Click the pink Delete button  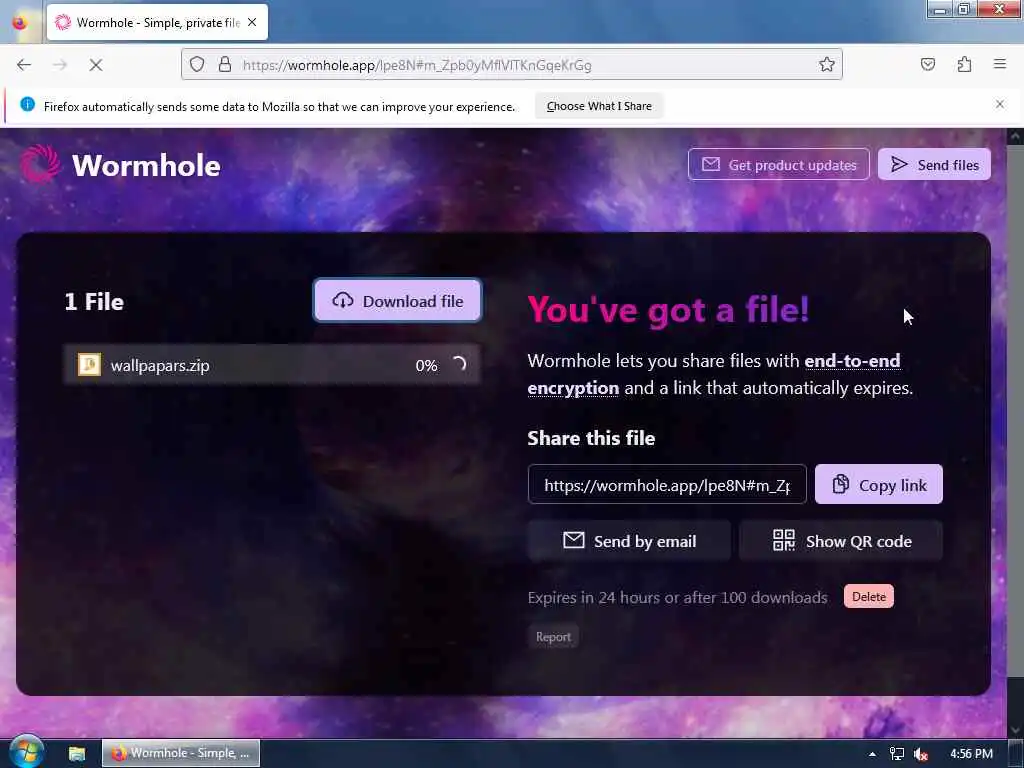pyautogui.click(x=869, y=597)
